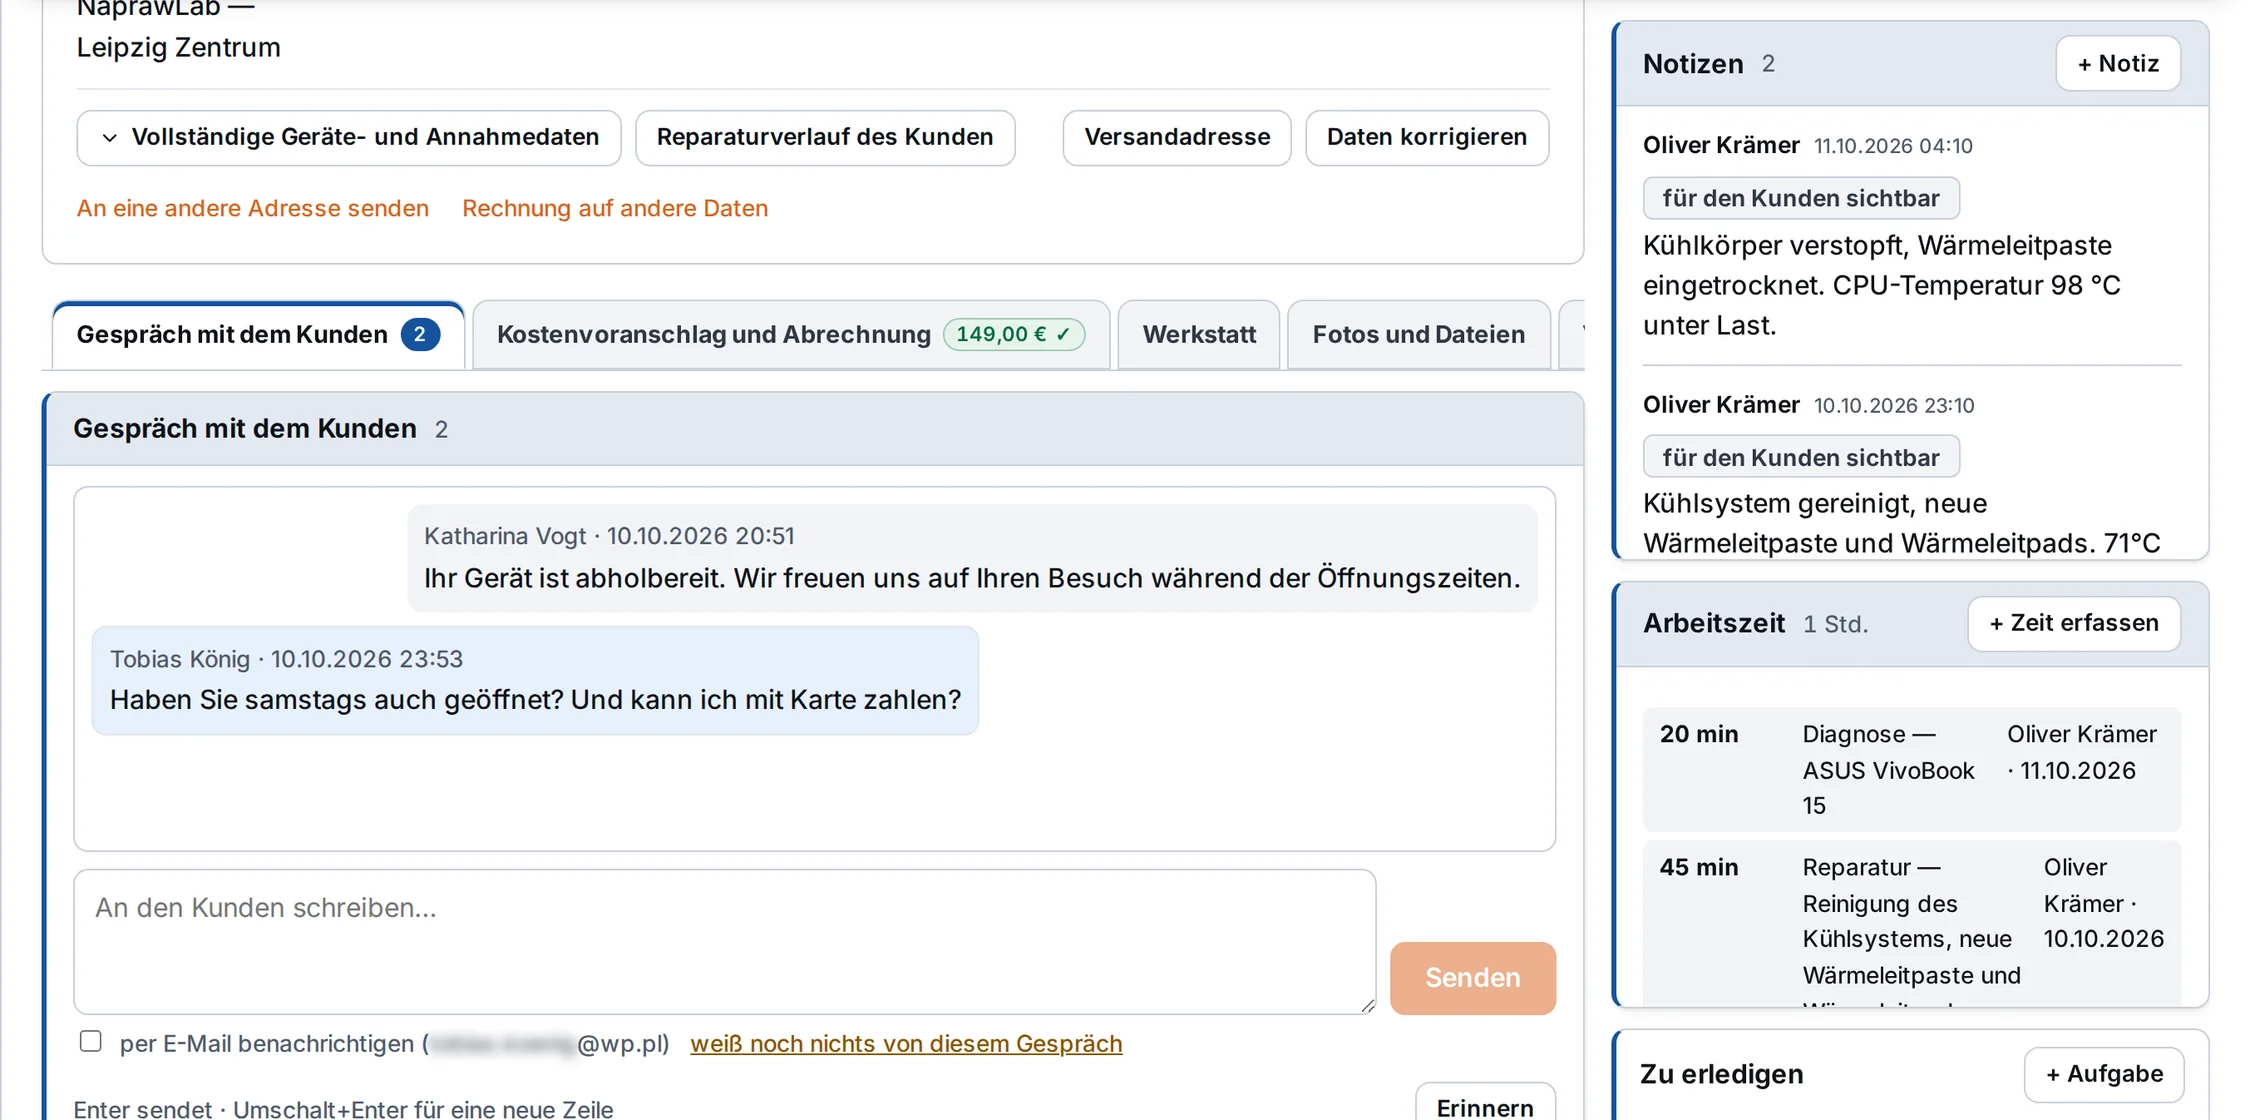Click the unread count badge 2 on tab
The image size is (2250, 1120).
tap(420, 334)
